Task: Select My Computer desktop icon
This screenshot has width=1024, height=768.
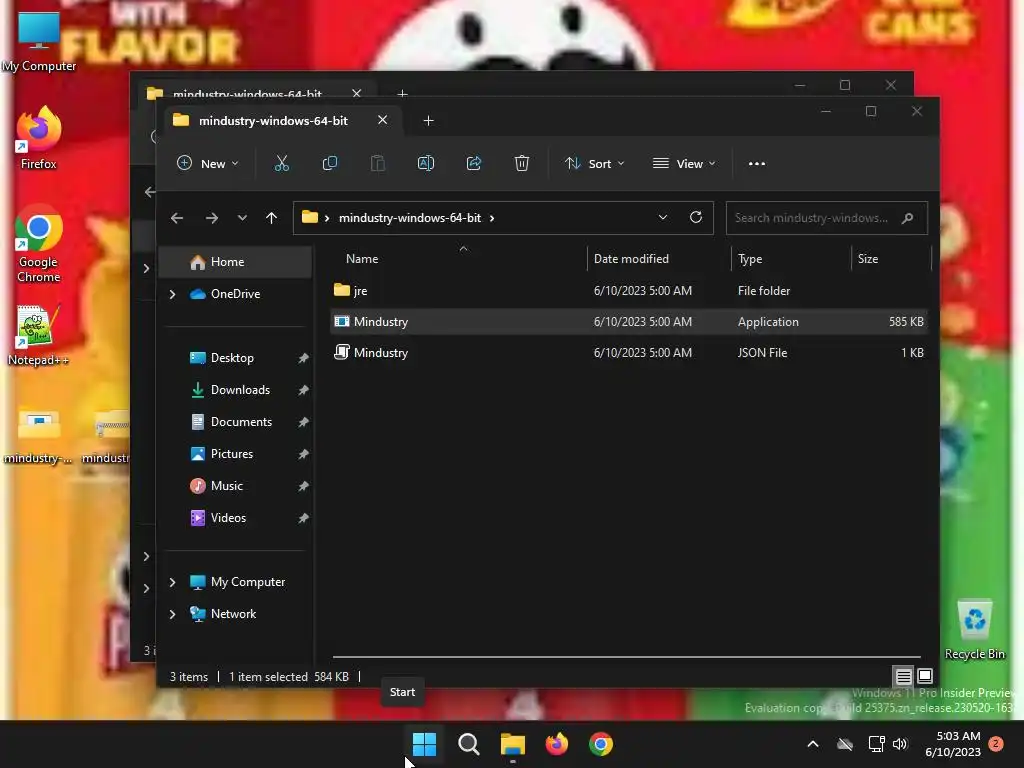Action: [38, 42]
